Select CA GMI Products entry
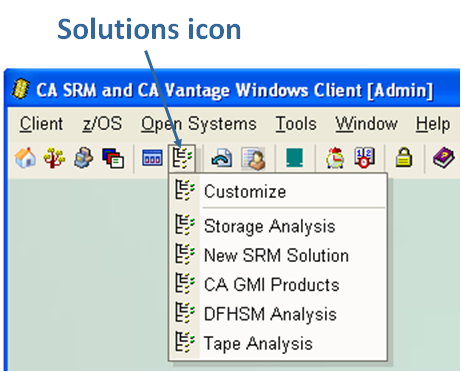Image resolution: width=461 pixels, height=372 pixels. [278, 285]
